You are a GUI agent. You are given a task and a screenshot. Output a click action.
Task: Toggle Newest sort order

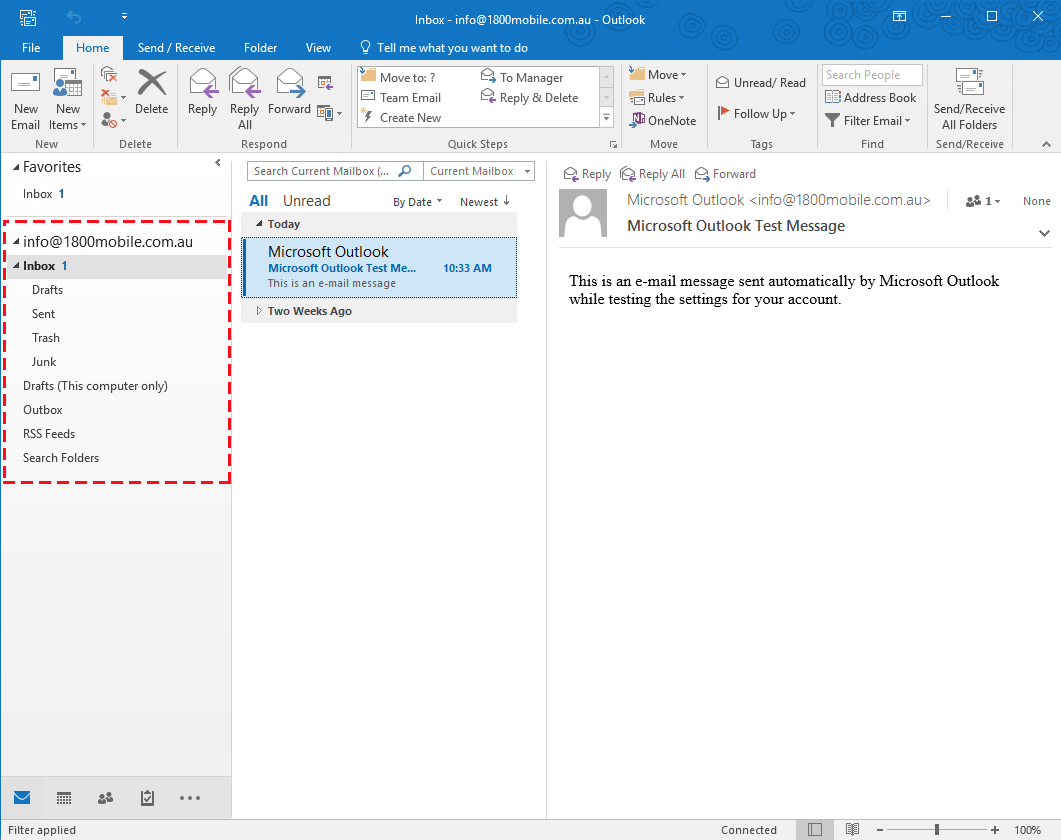[x=484, y=202]
